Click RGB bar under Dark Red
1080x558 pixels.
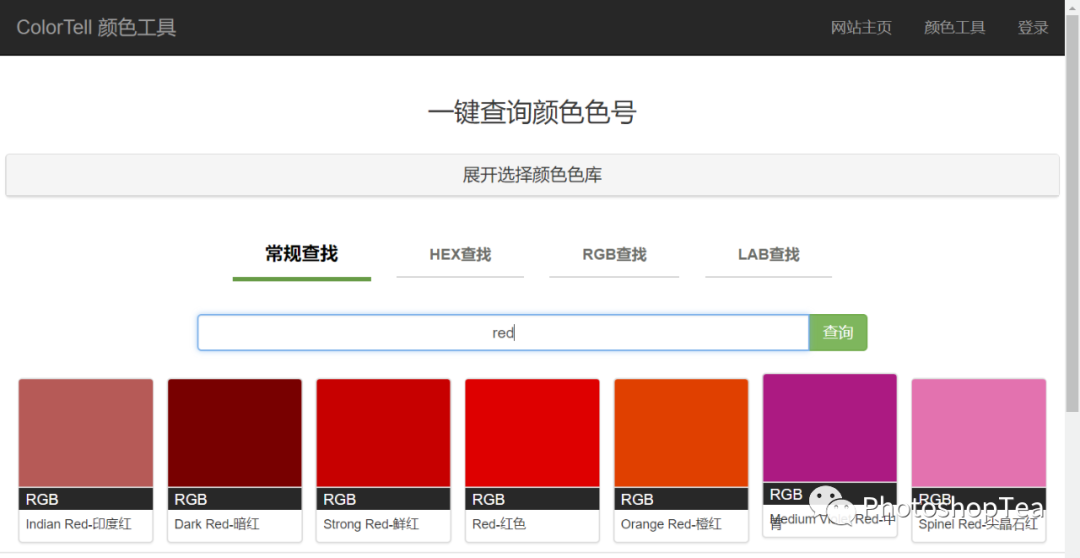[x=235, y=499]
